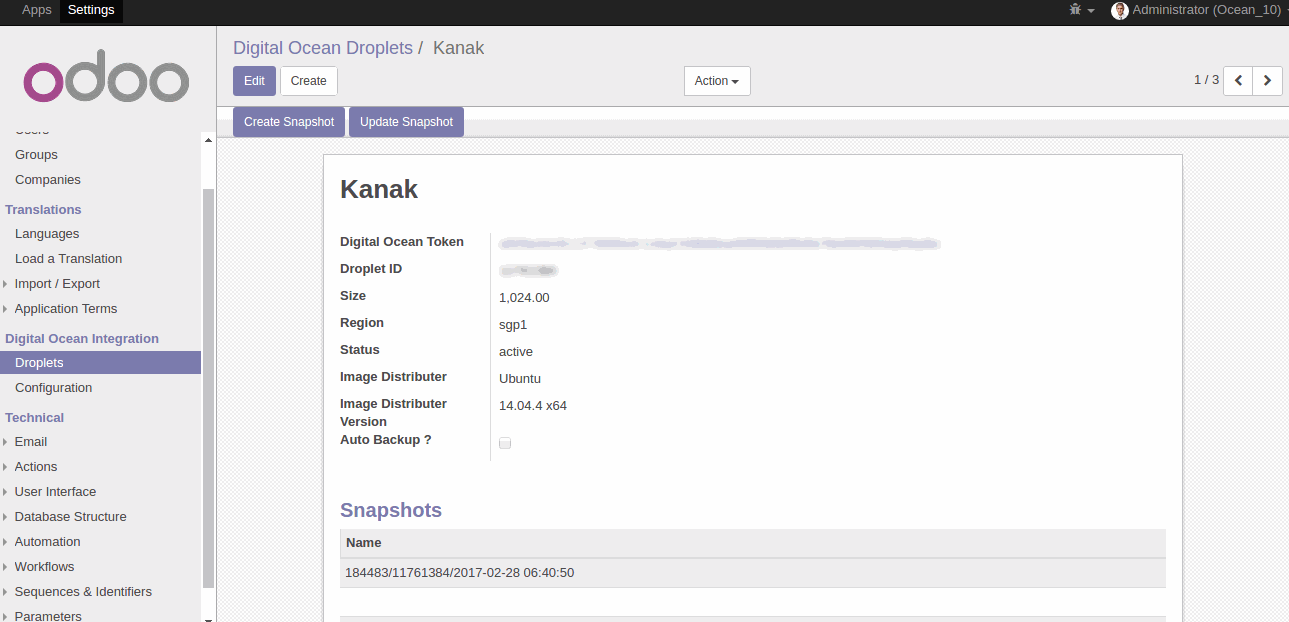Viewport: 1289px width, 622px height.
Task: Expand the Workflows section
Action: pyautogui.click(x=45, y=567)
